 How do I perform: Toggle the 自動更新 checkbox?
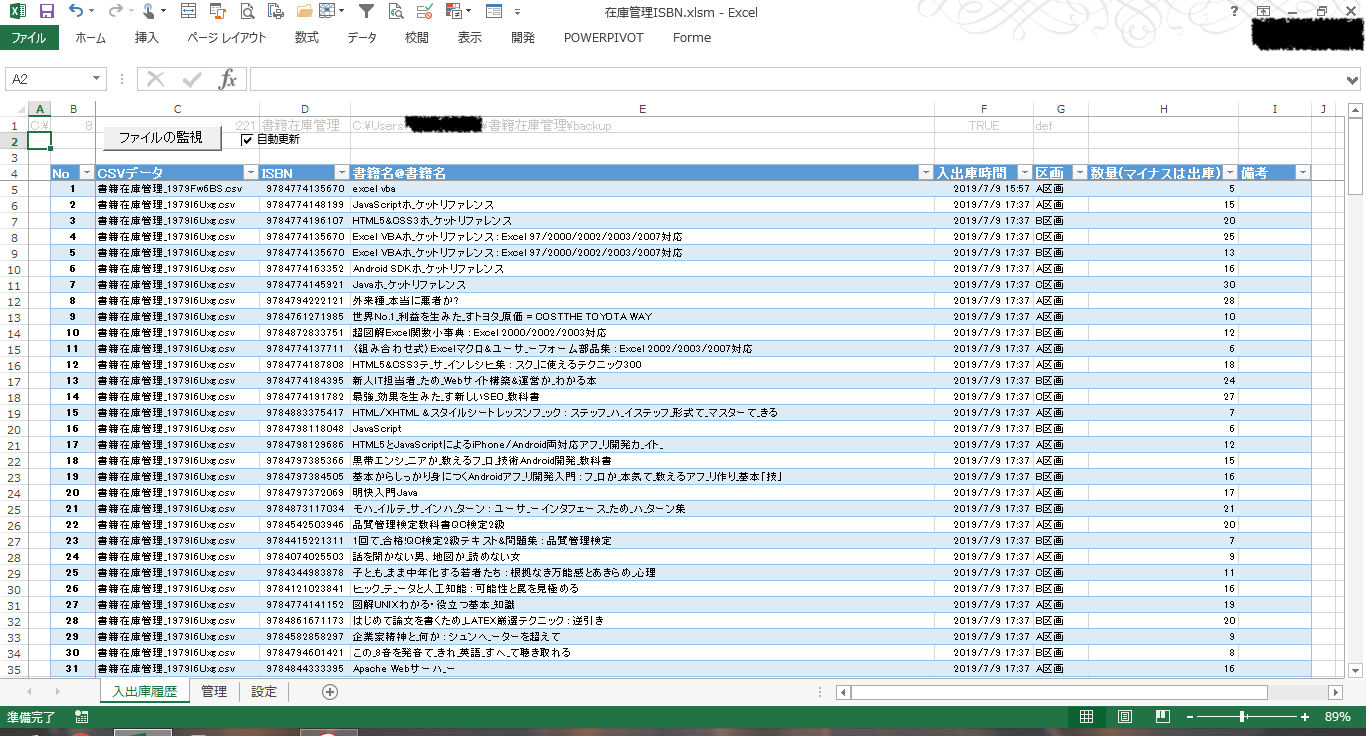click(x=247, y=140)
